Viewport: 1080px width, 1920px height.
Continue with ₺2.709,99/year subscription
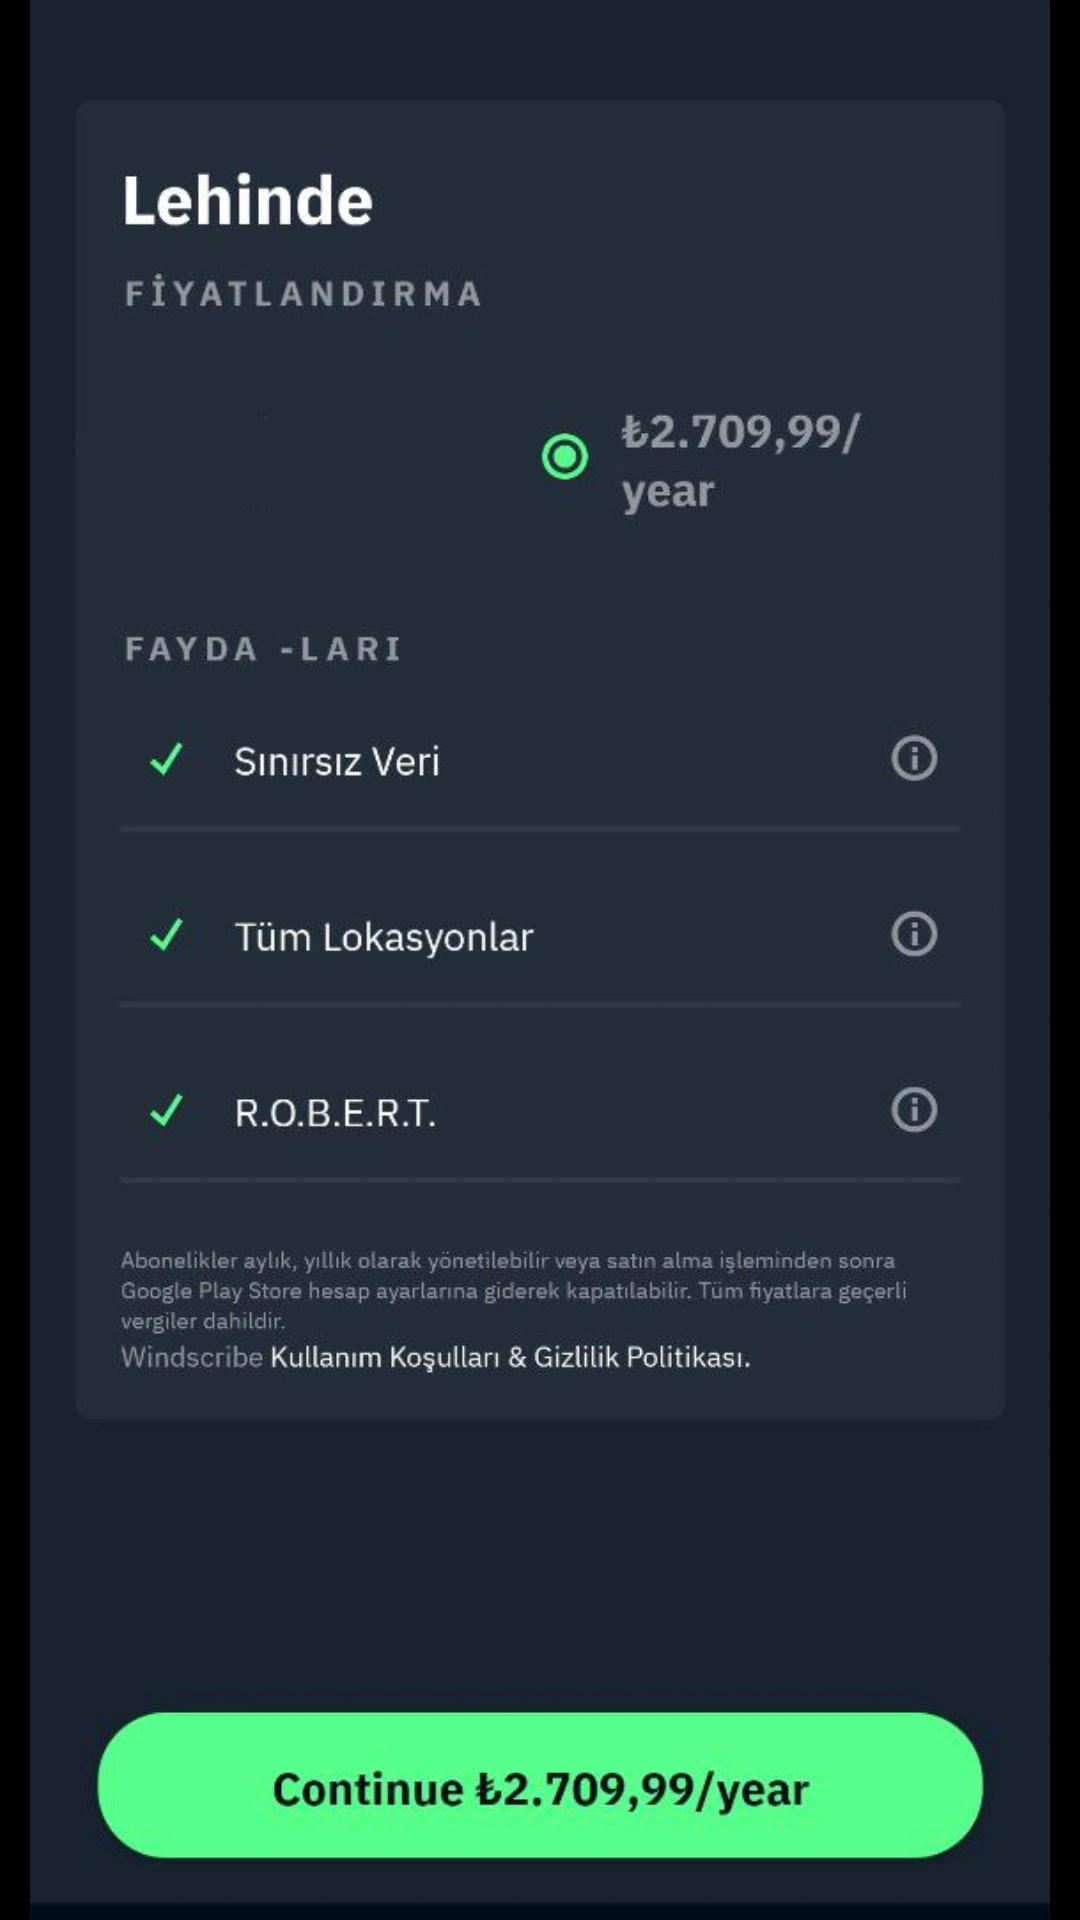point(540,1785)
